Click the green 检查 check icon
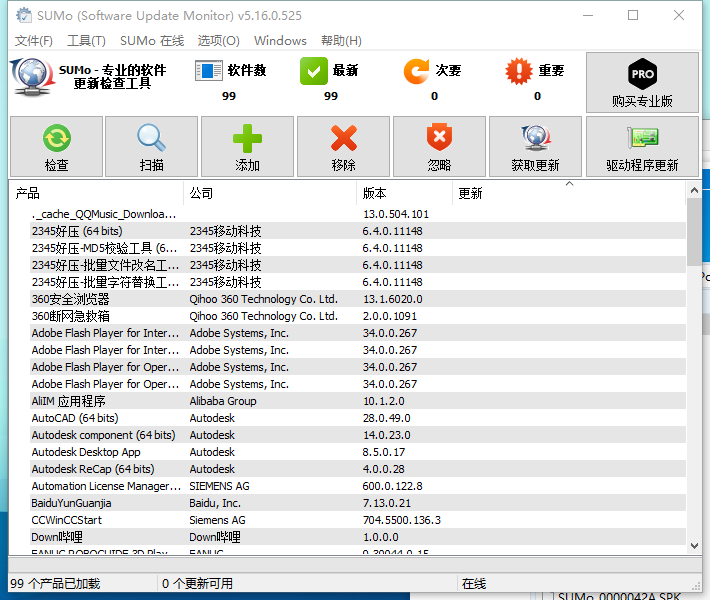Screen dimensions: 710x600 pyautogui.click(x=57, y=138)
